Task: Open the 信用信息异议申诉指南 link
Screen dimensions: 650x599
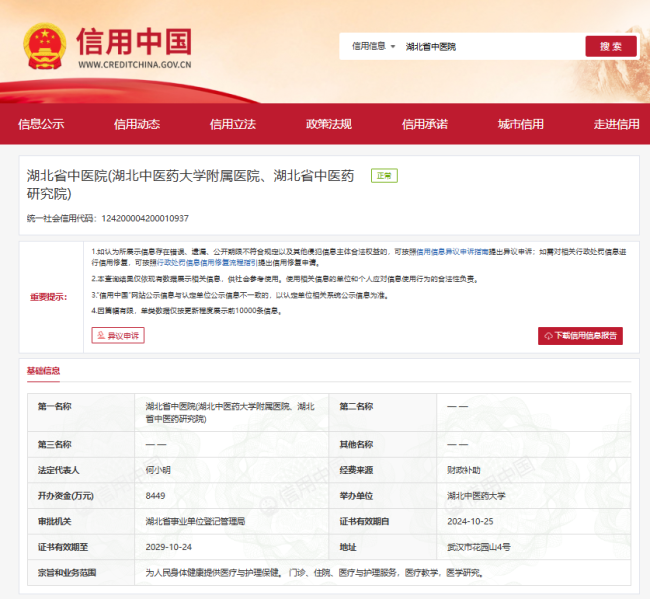Action: (x=451, y=252)
